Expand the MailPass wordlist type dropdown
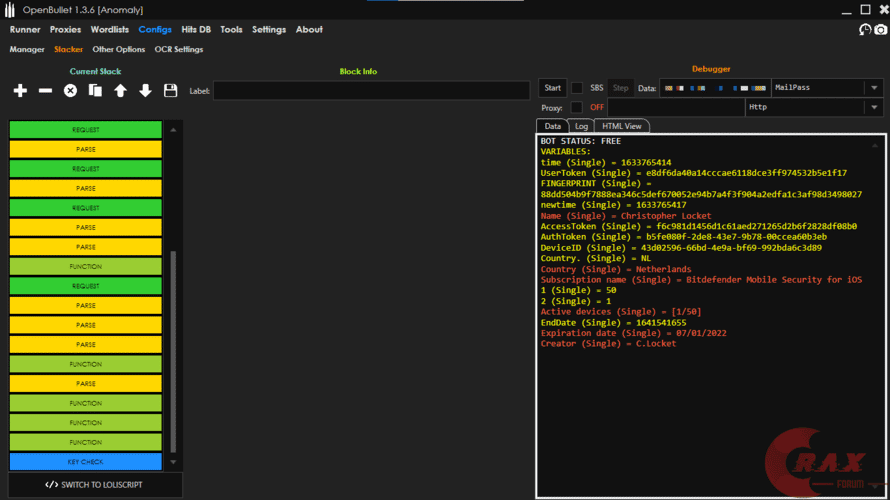 (873, 88)
